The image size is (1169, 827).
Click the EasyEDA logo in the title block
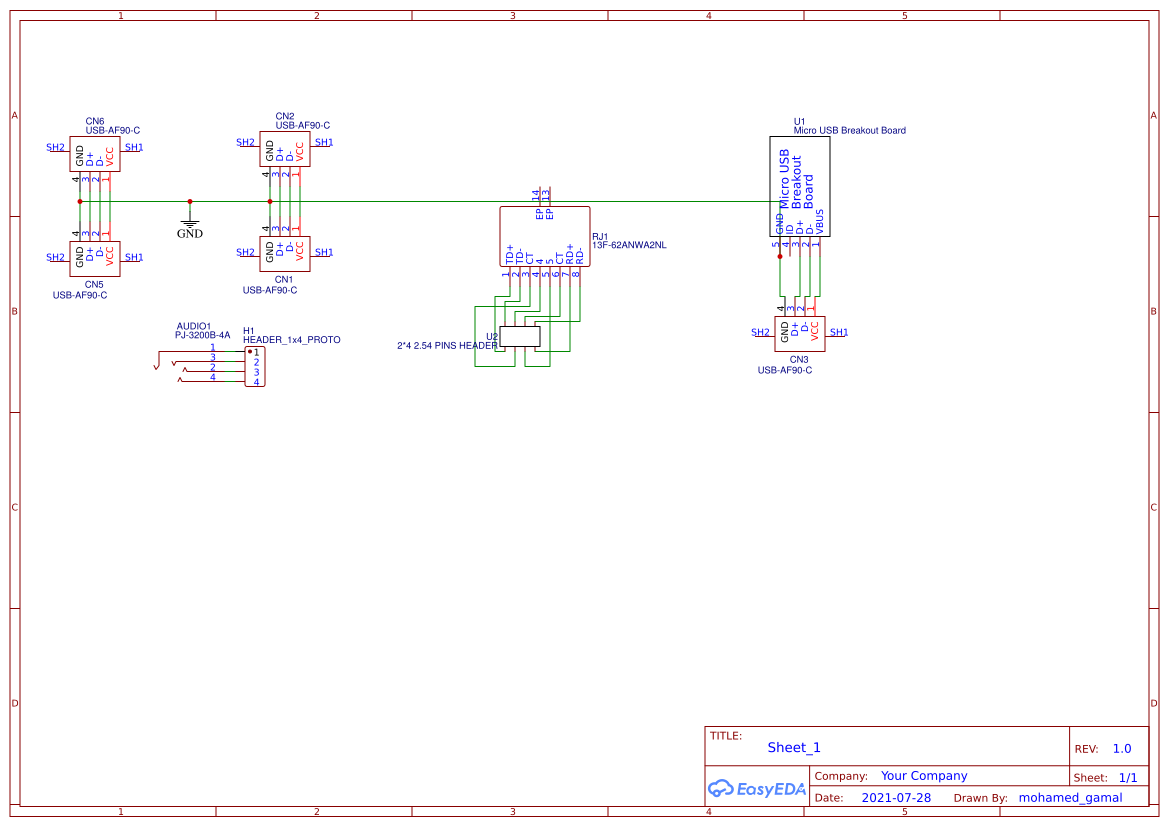[757, 789]
